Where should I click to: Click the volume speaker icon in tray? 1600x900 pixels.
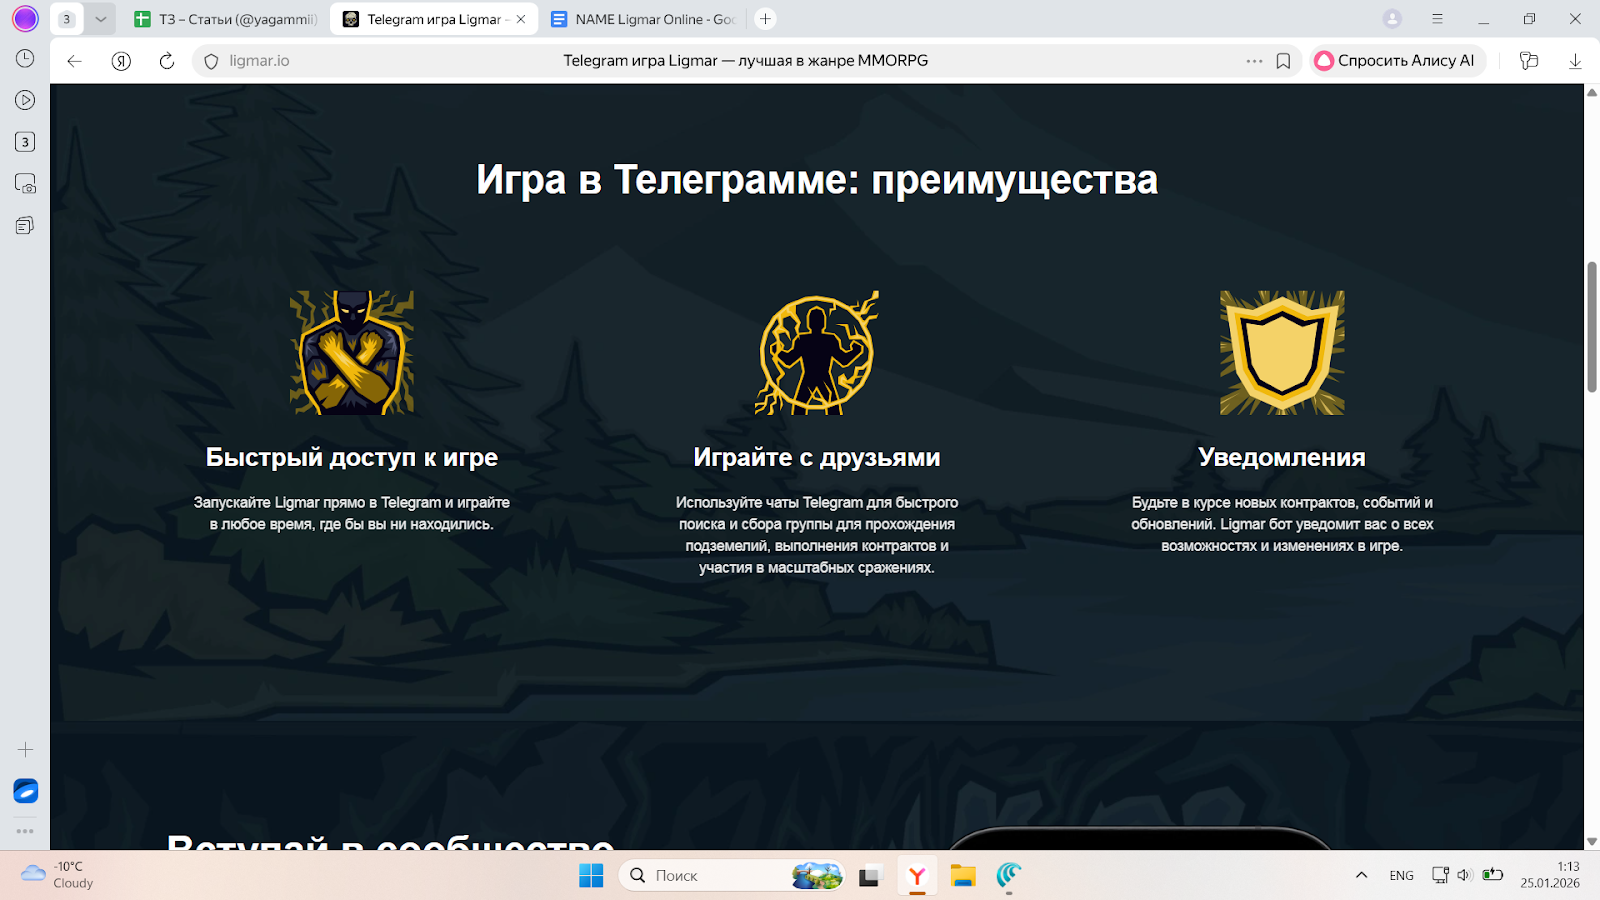pos(1464,875)
